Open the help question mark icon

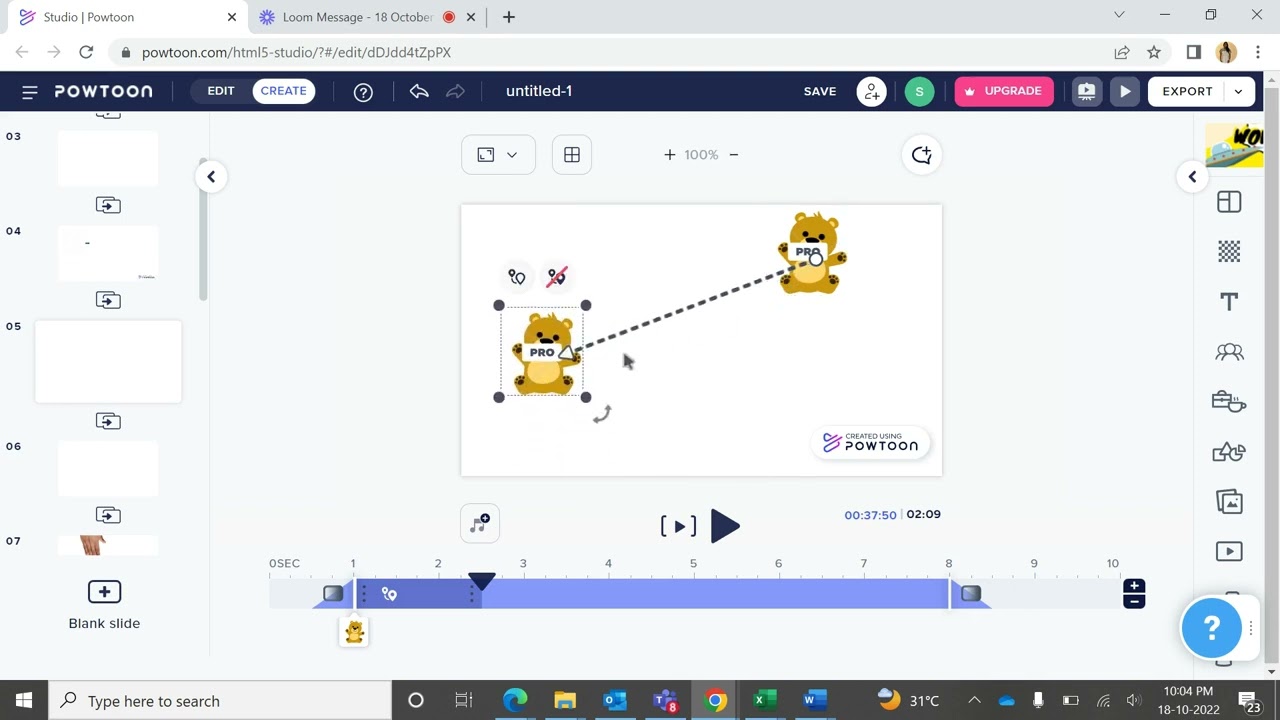(363, 92)
